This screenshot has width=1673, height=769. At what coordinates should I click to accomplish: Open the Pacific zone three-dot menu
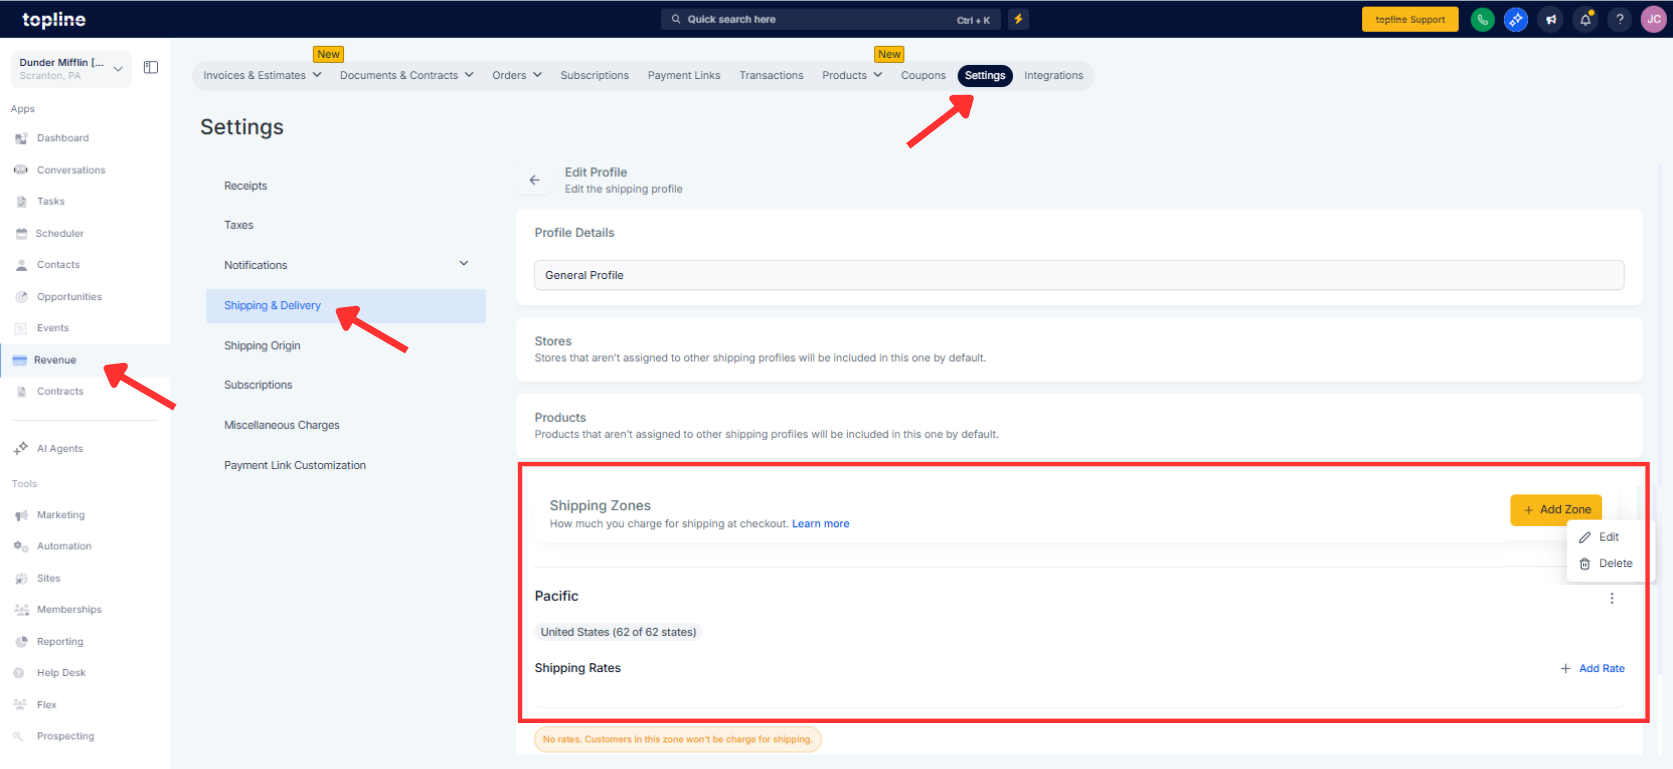point(1611,598)
